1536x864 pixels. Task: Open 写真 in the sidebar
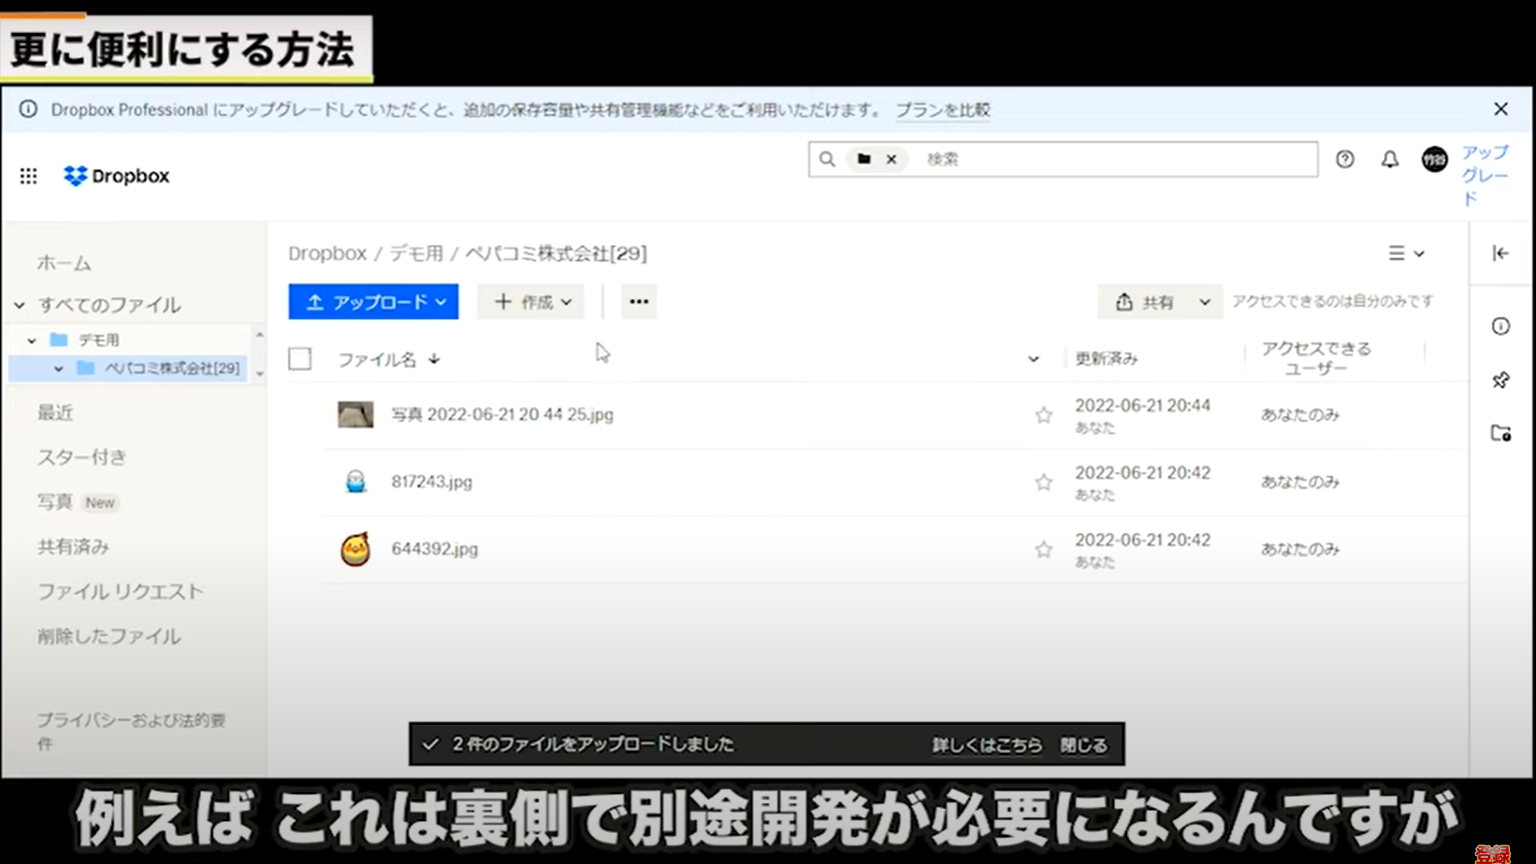point(55,502)
